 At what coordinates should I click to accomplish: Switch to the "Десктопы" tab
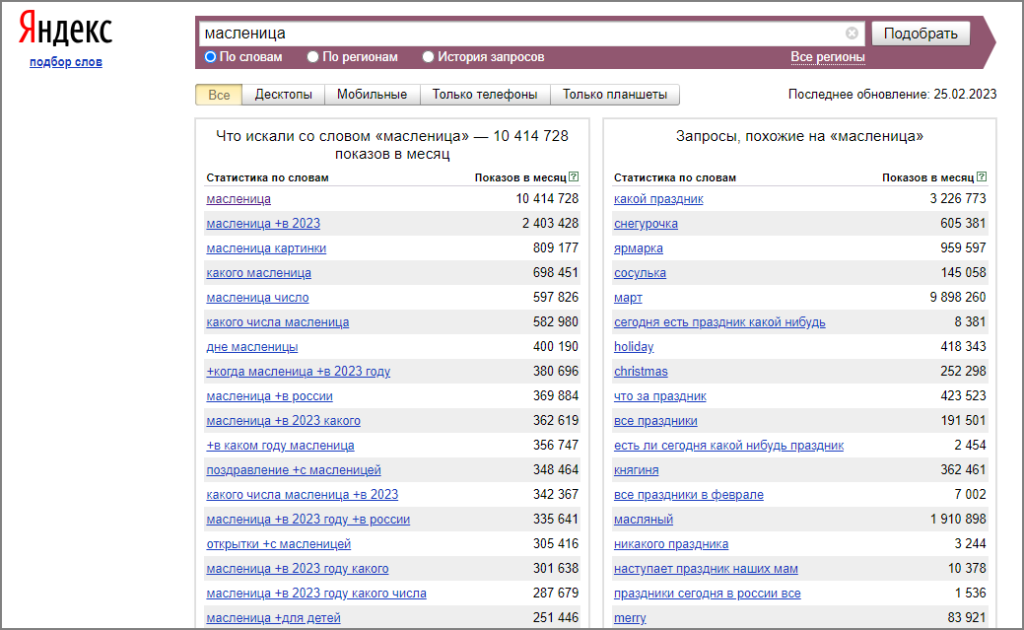pyautogui.click(x=283, y=95)
